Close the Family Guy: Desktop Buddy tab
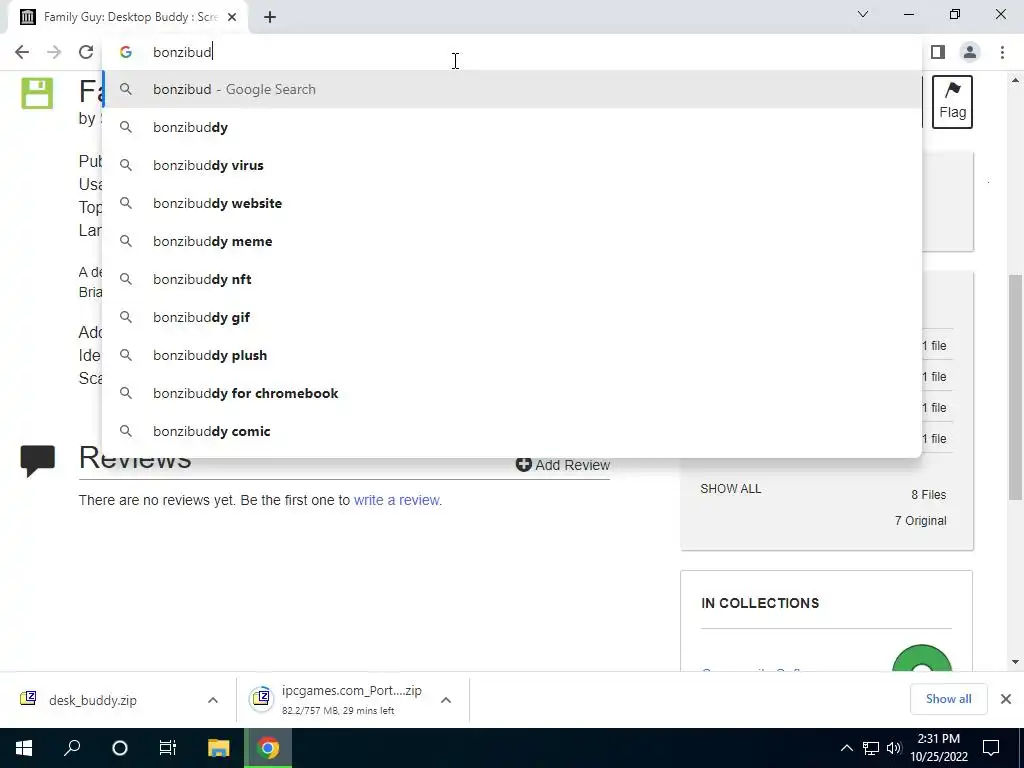 tap(232, 18)
